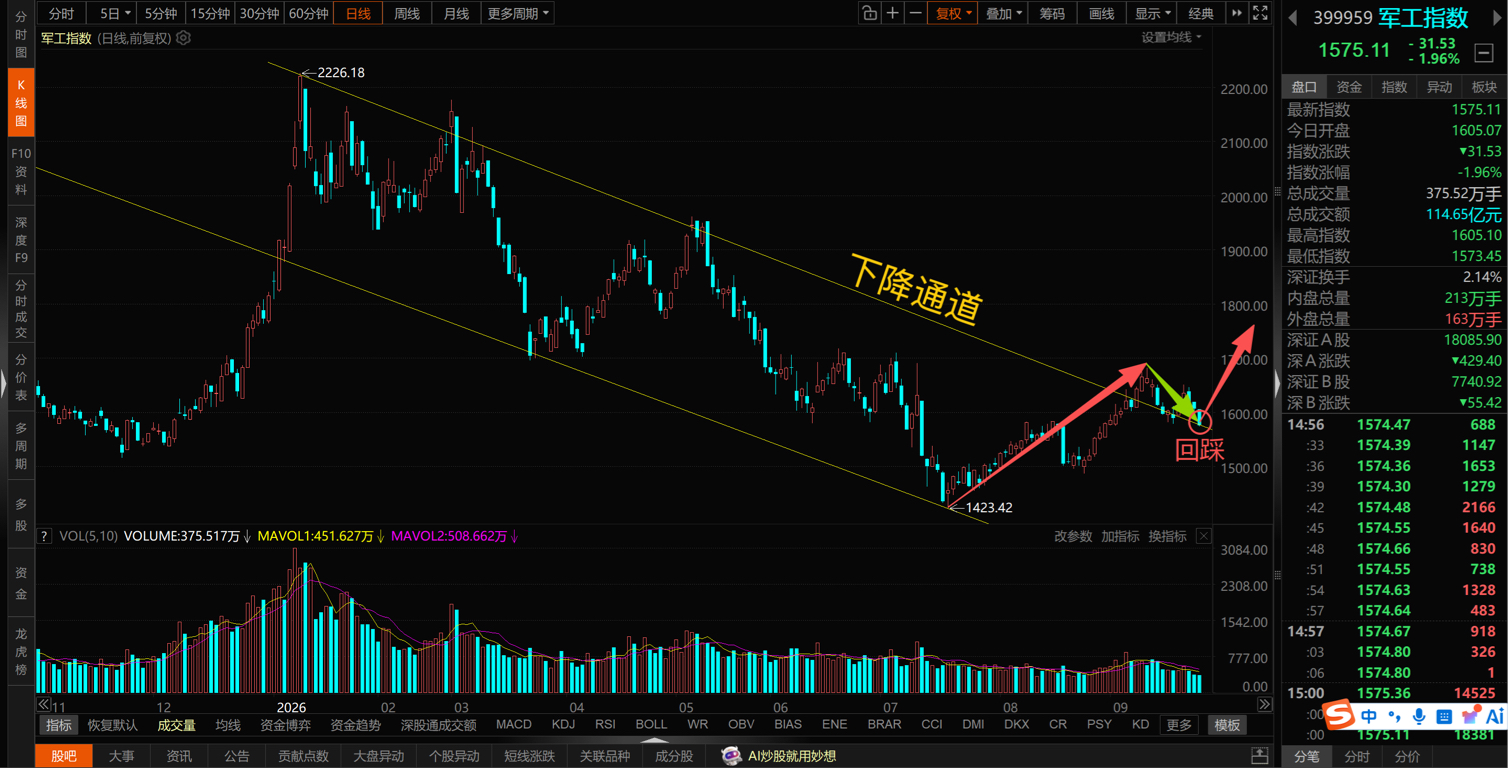Close the volume indicator panel

tap(1204, 536)
